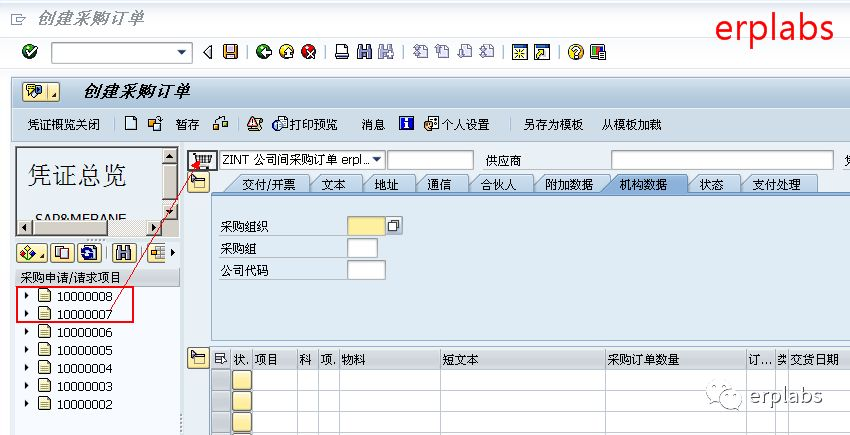This screenshot has height=435, width=850.
Task: Click the 采购组 input field
Action: 362,248
